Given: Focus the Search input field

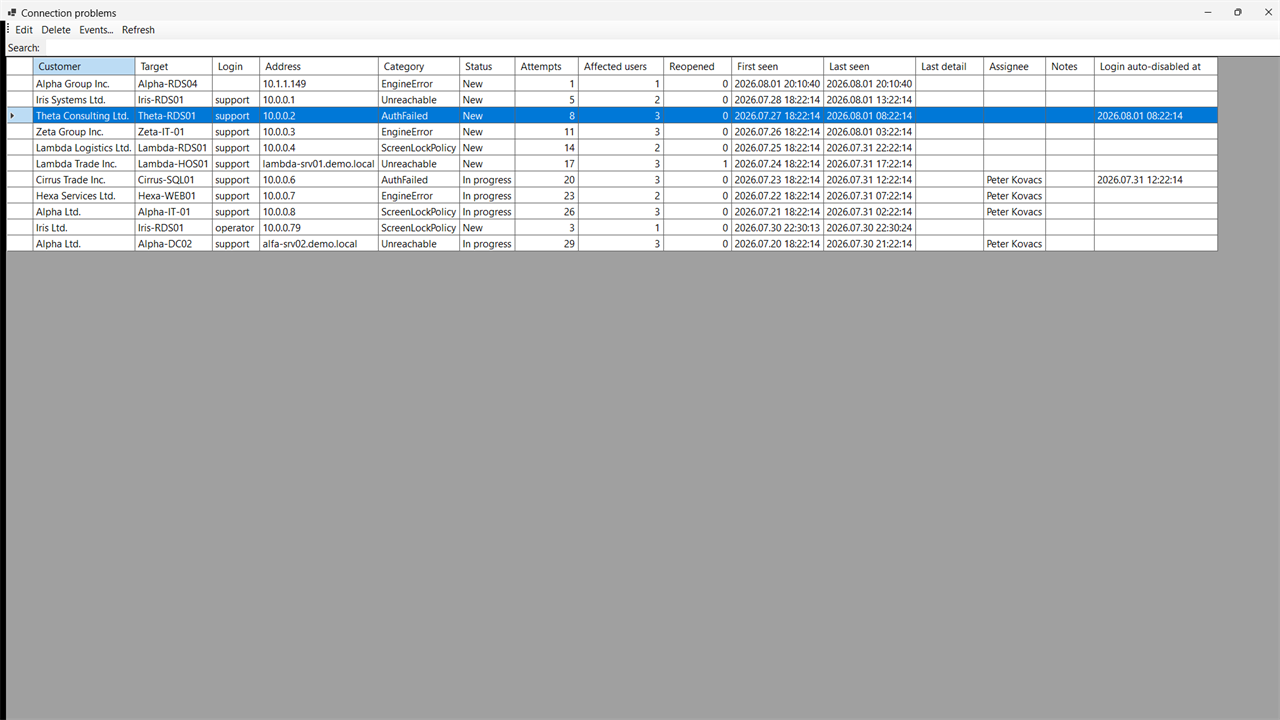Looking at the screenshot, I should pos(660,48).
